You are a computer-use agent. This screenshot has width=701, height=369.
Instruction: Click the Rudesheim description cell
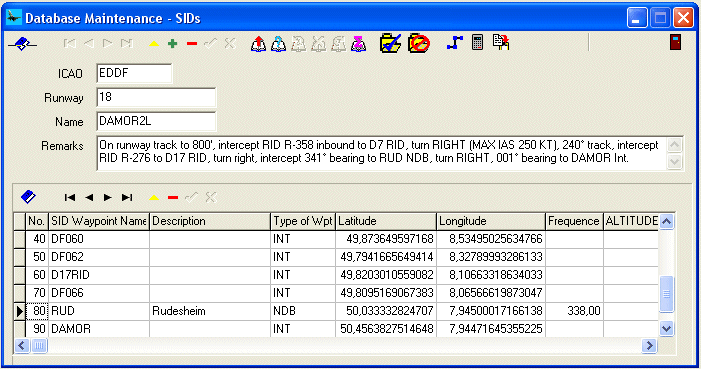pyautogui.click(x=210, y=311)
